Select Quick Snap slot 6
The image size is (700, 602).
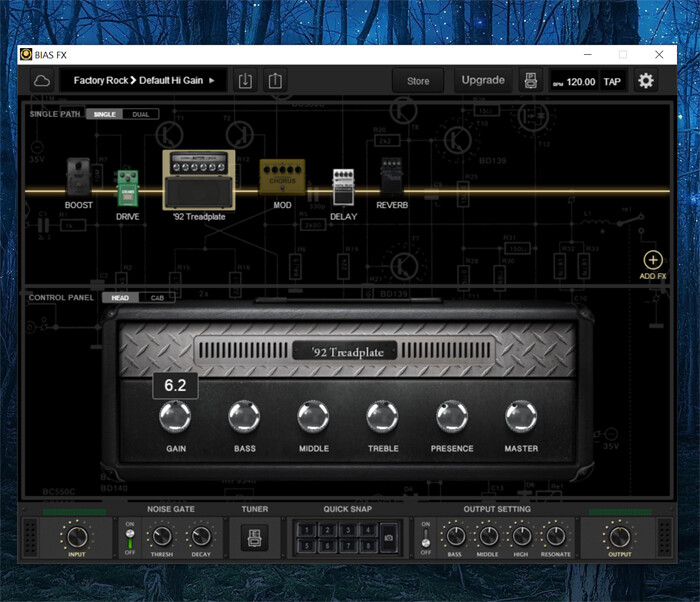(327, 546)
